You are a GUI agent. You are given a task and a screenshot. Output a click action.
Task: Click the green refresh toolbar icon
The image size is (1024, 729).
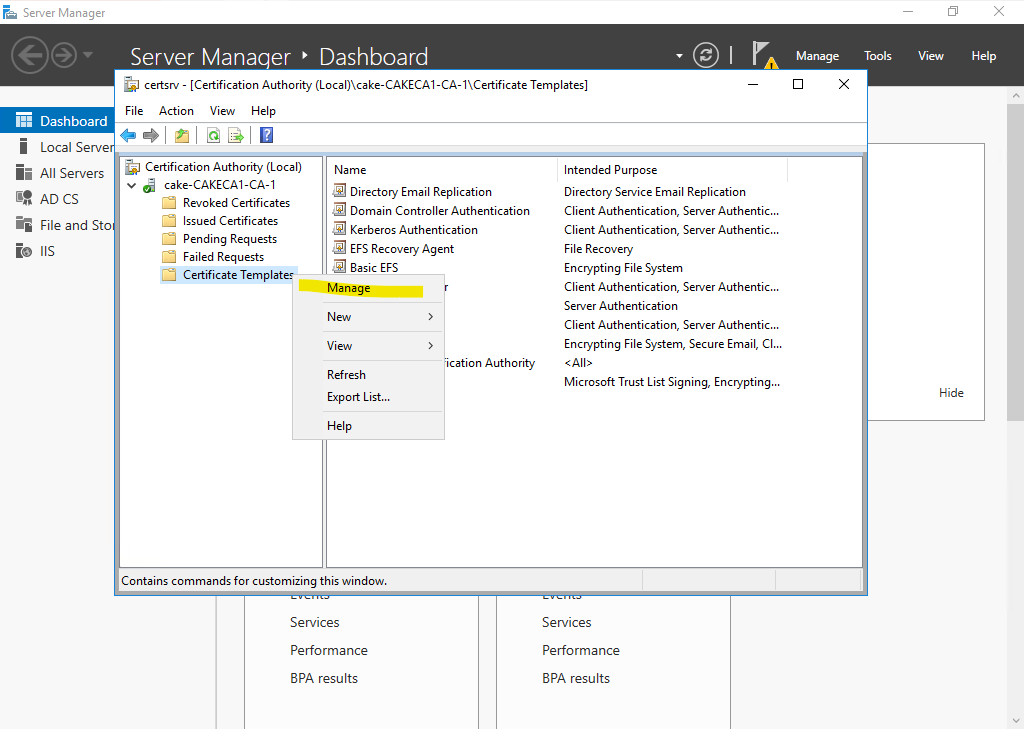coord(213,135)
